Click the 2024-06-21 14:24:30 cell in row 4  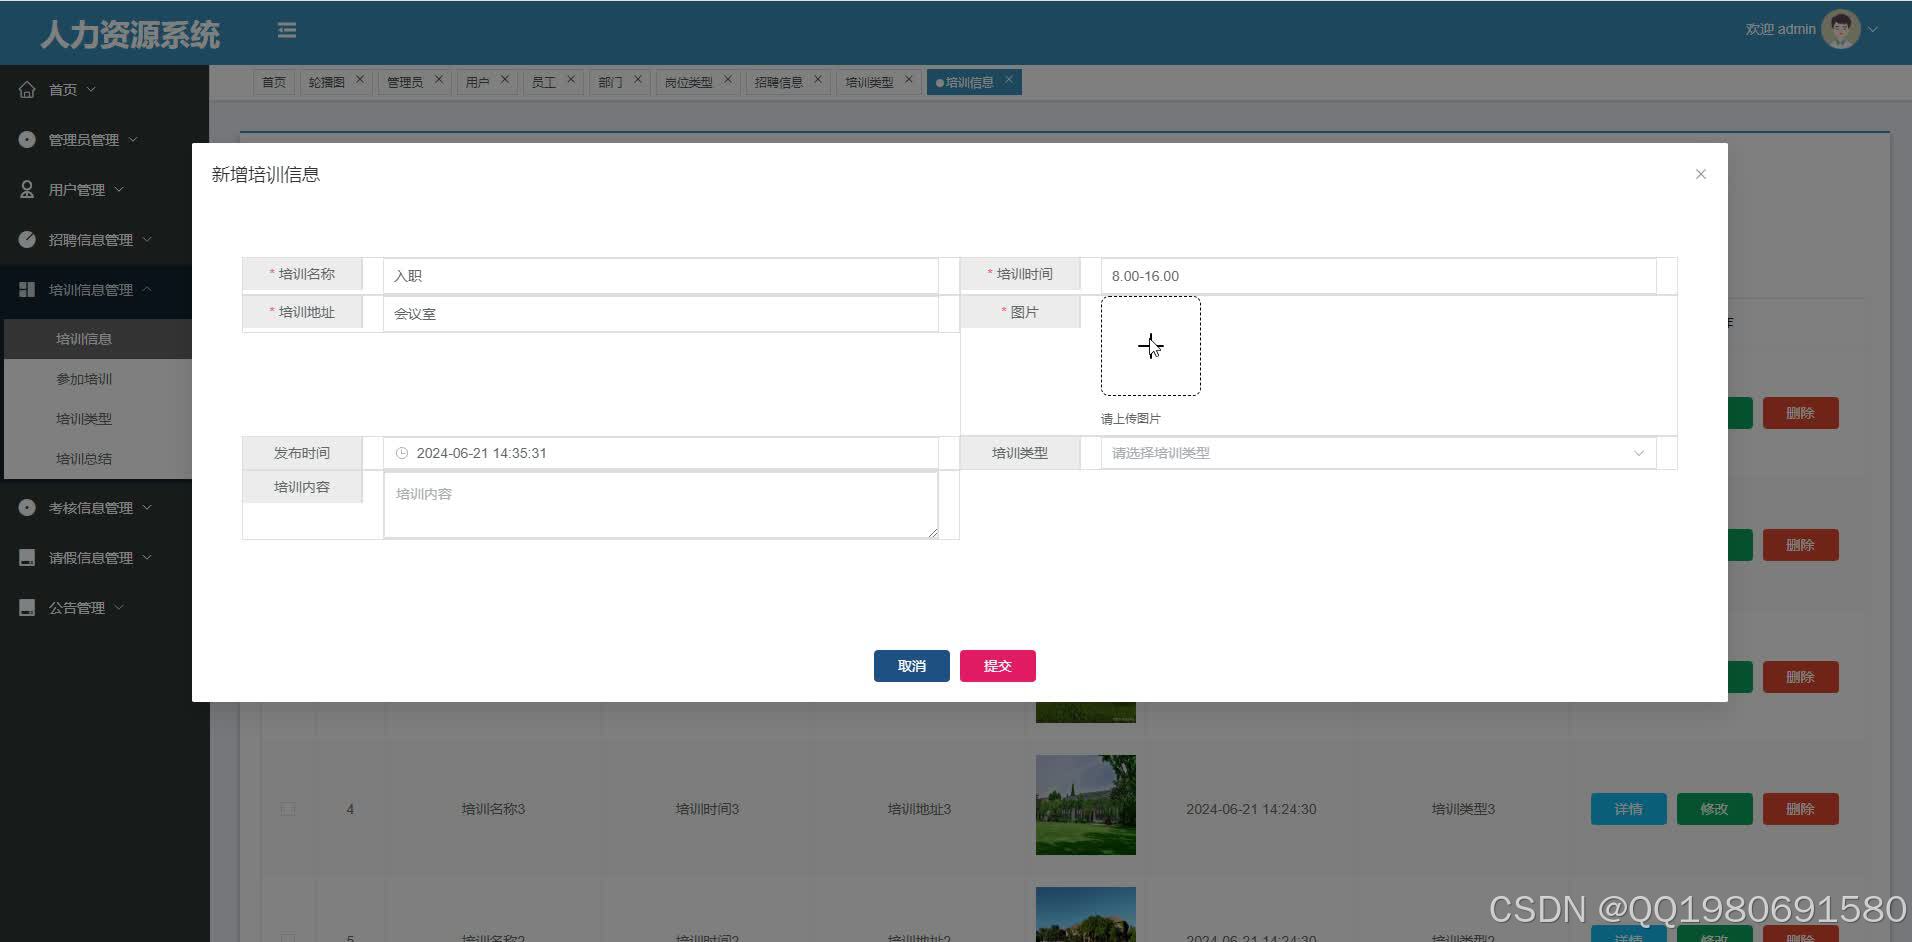pyautogui.click(x=1251, y=809)
